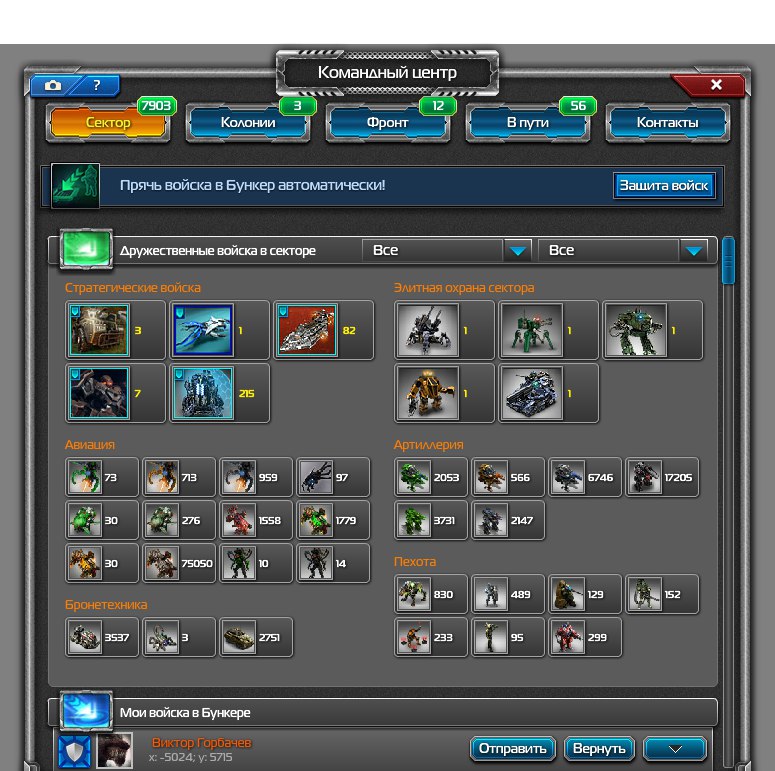Expand the dropdown arrow next to Вернуть
This screenshot has height=771, width=775.
click(x=674, y=749)
